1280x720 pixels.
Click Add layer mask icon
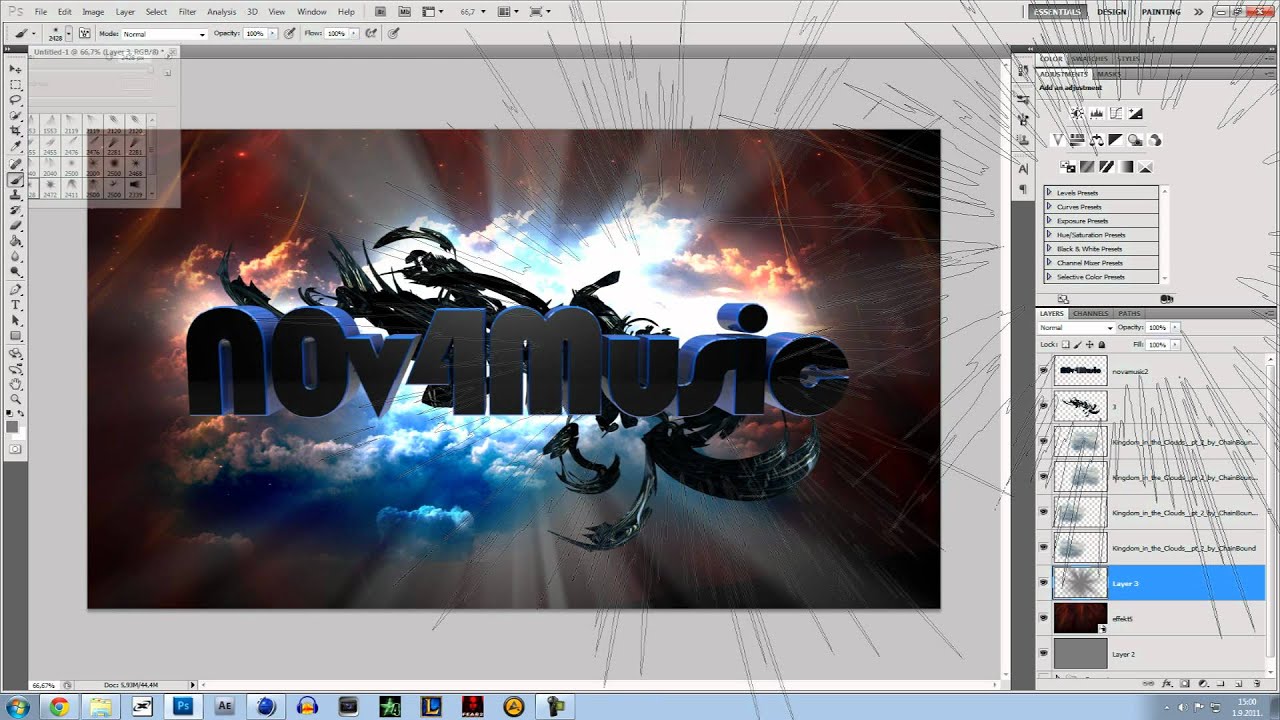tap(1185, 683)
